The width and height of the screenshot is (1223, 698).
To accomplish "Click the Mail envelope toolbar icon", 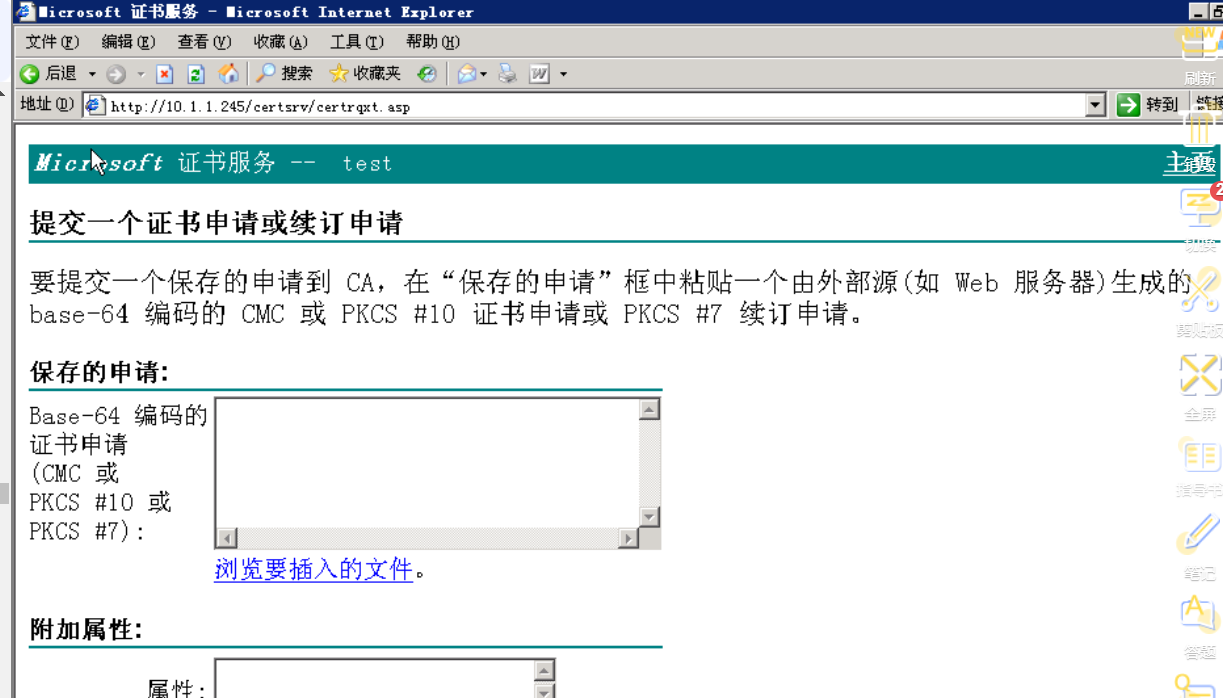I will pyautogui.click(x=466, y=74).
